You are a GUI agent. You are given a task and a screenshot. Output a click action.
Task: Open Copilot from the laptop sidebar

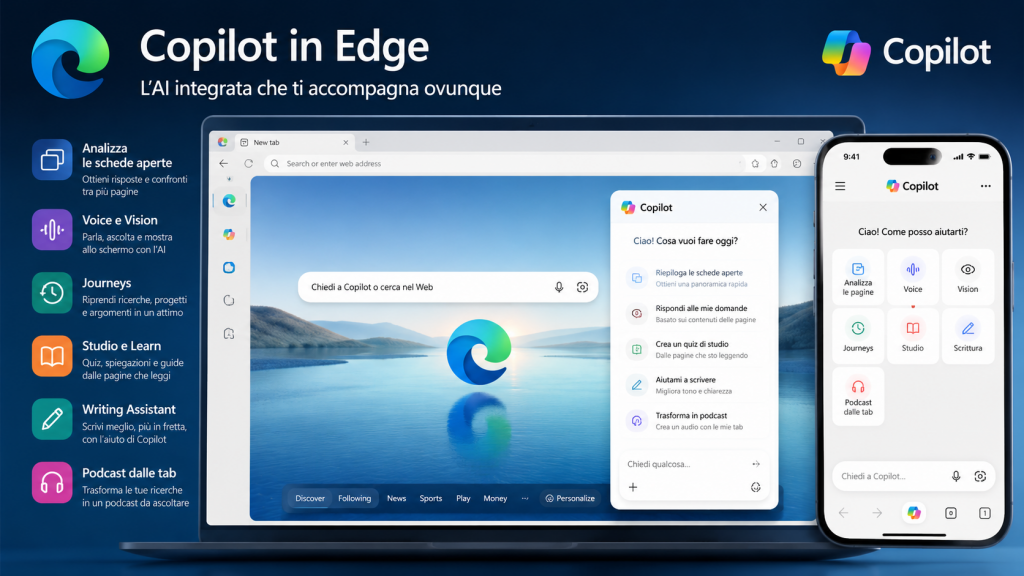(x=229, y=234)
